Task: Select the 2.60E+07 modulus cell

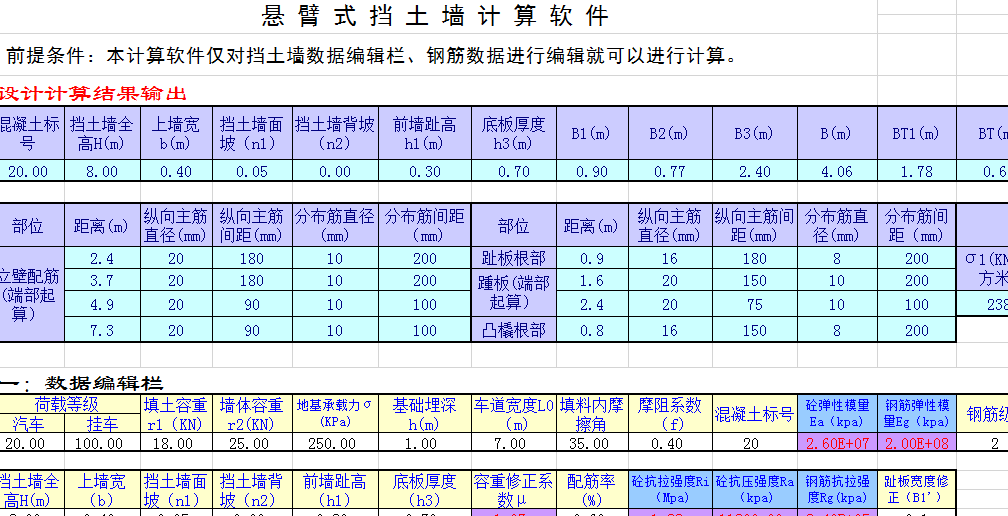Action: (x=837, y=443)
